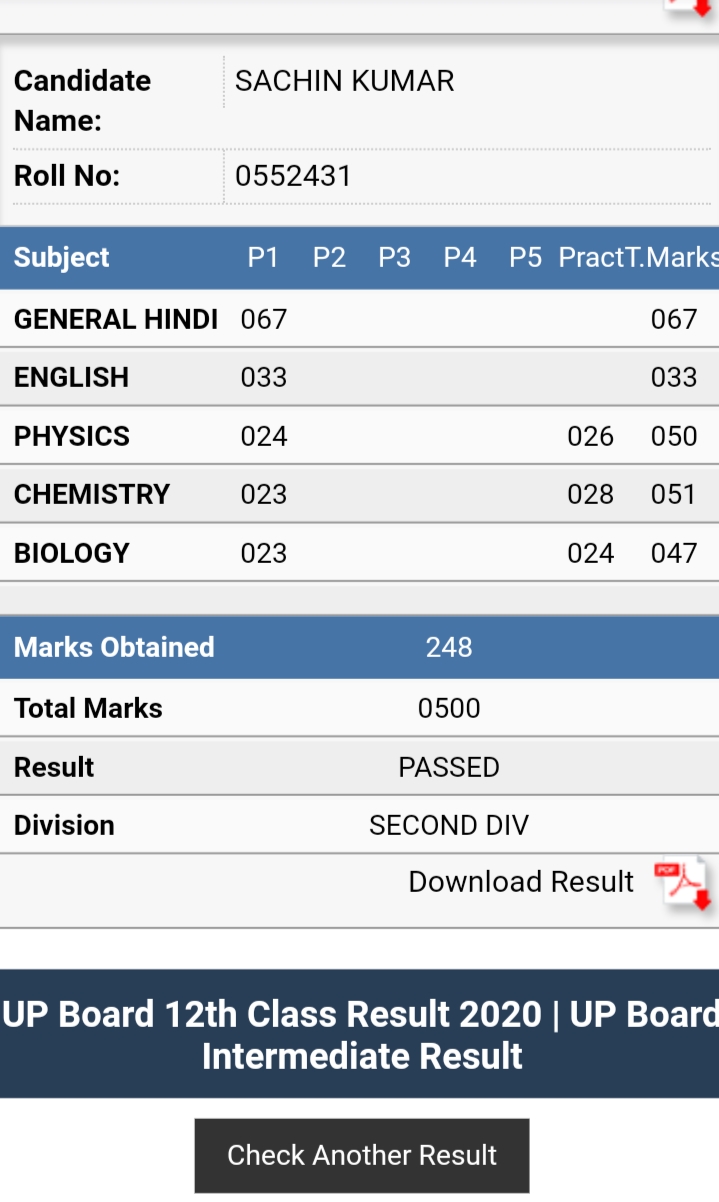This screenshot has height=1202, width=719.
Task: Click the SECOND DIV division text
Action: (449, 825)
